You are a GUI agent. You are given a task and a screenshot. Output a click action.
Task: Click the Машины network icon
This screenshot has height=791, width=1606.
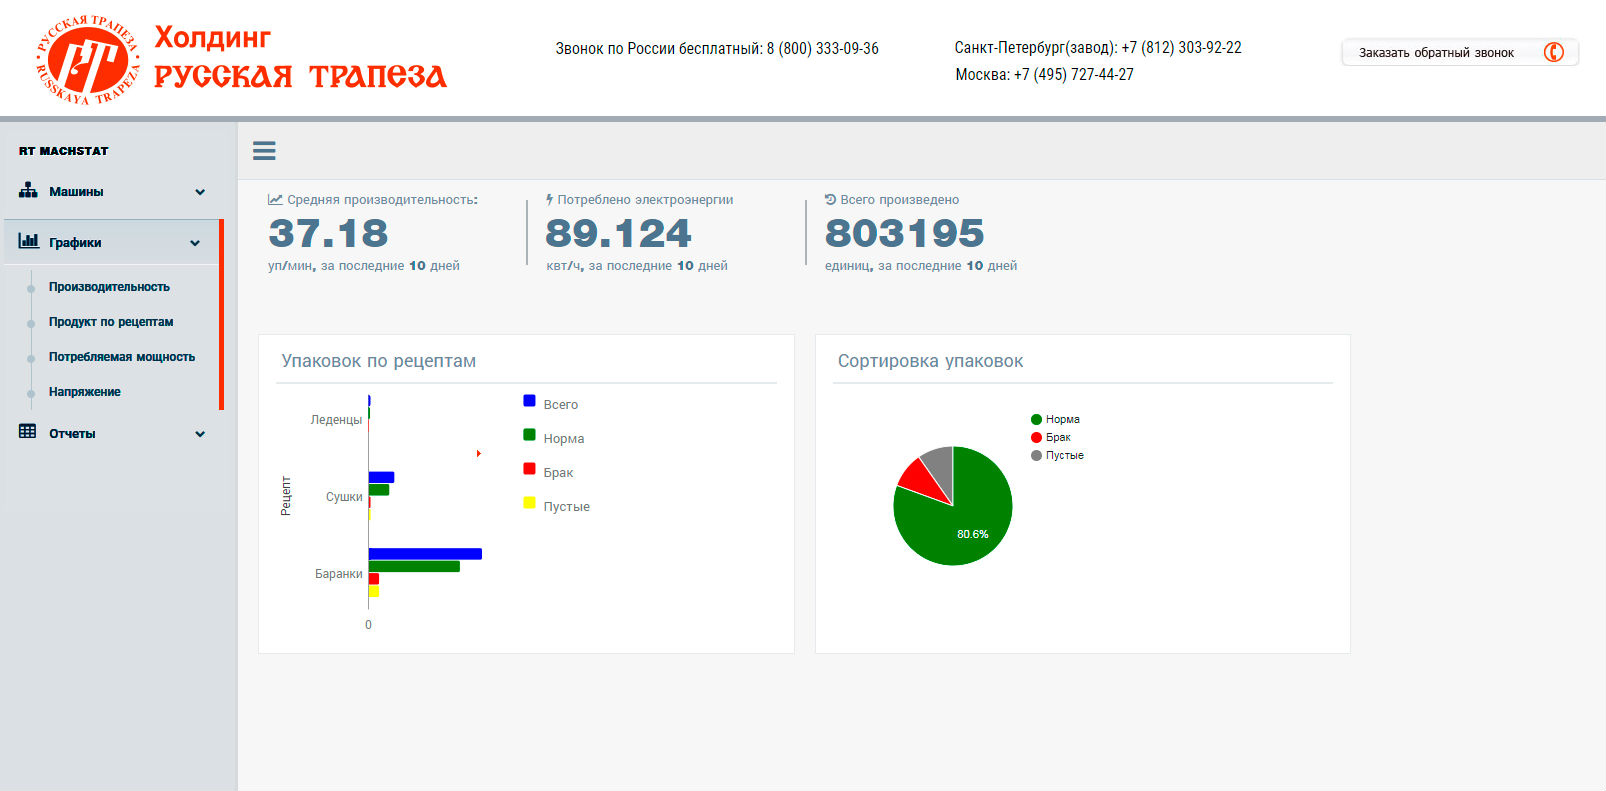click(x=28, y=190)
